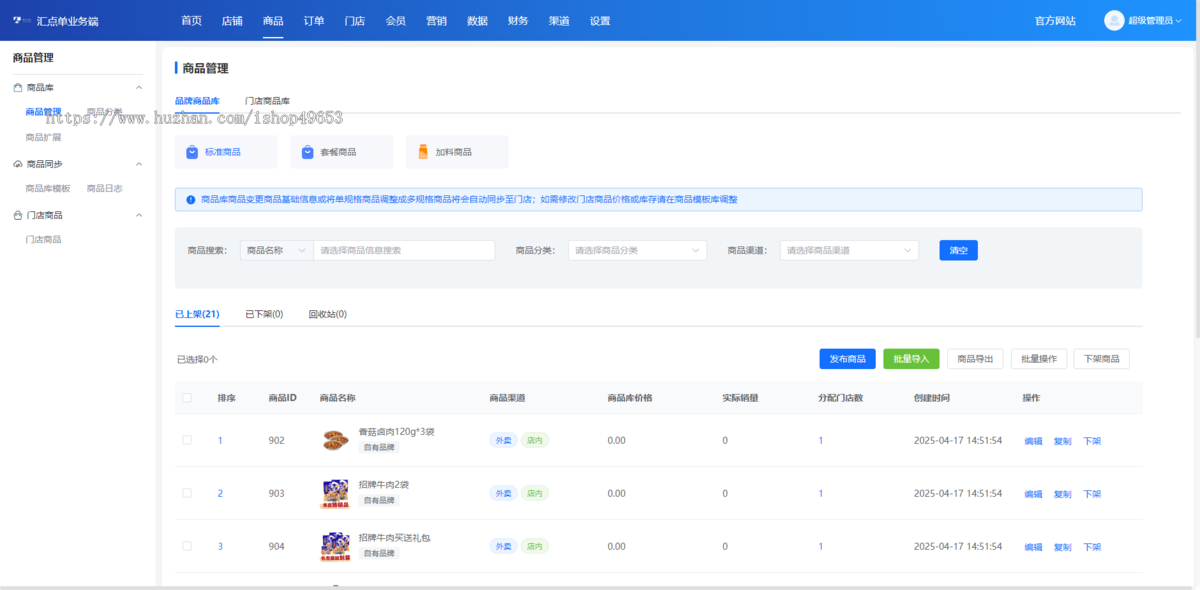Check the row checkbox for product 903

tap(187, 493)
